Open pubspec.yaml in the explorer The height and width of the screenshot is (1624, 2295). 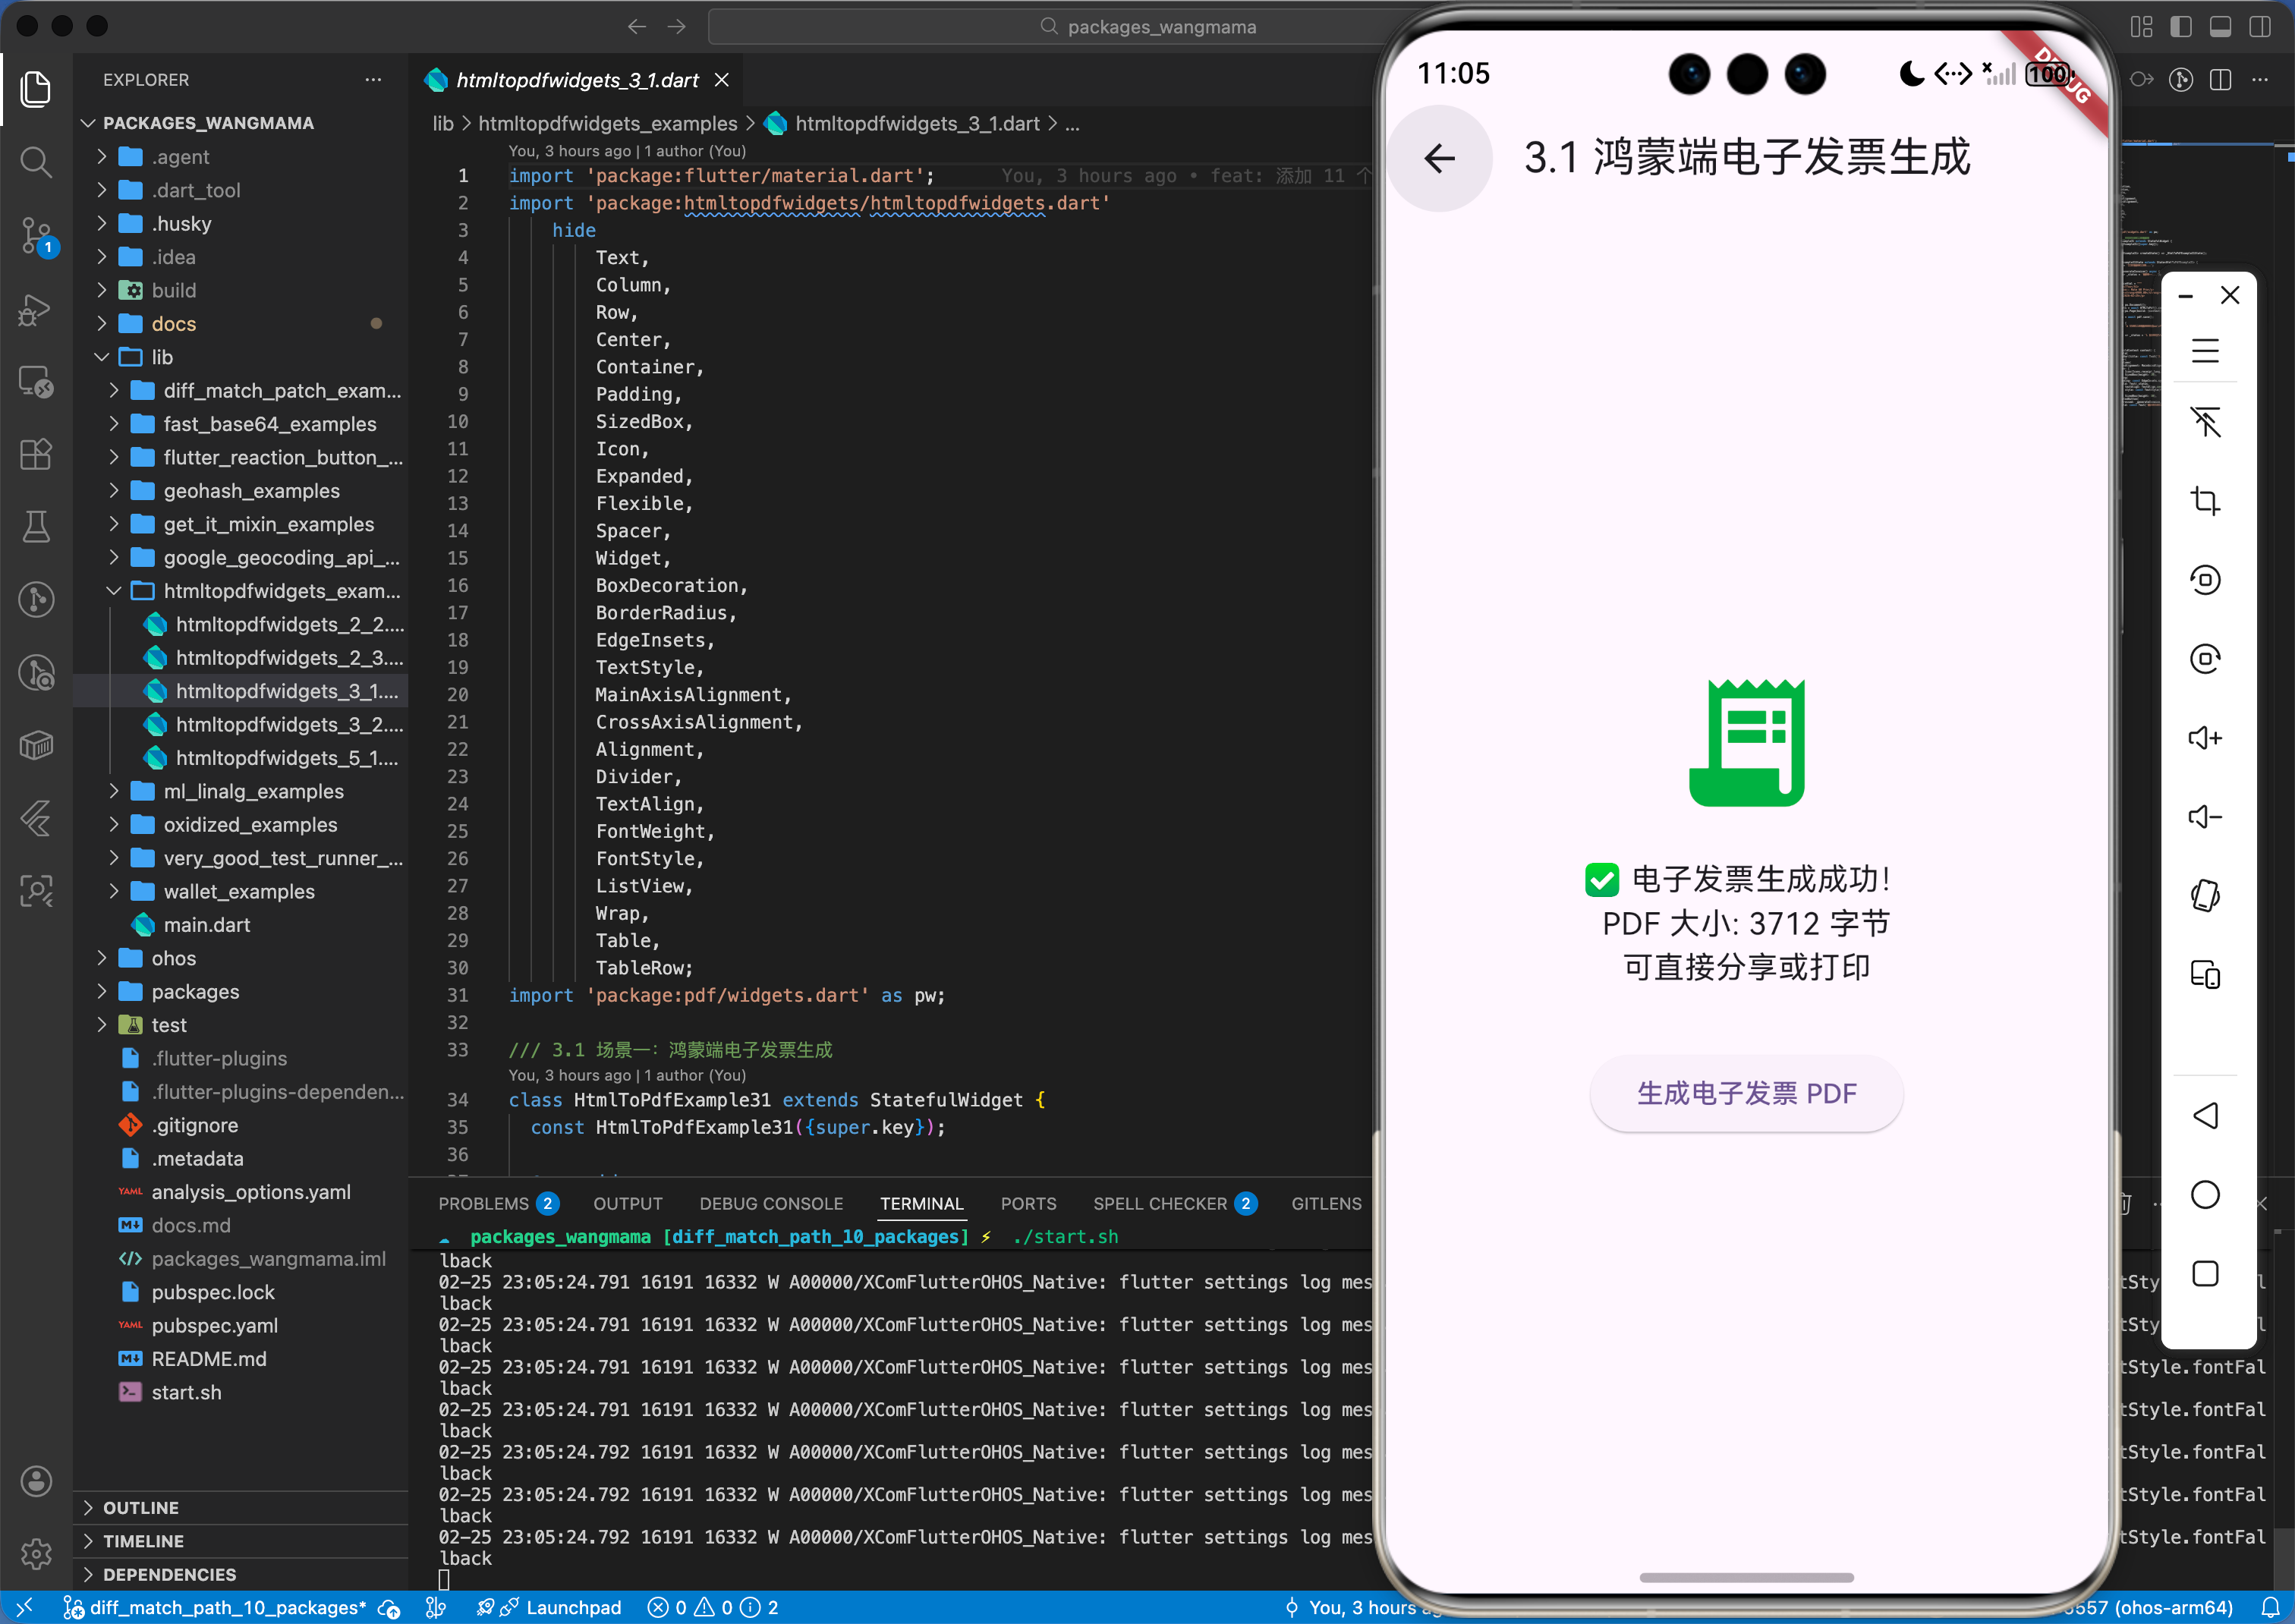[x=214, y=1325]
